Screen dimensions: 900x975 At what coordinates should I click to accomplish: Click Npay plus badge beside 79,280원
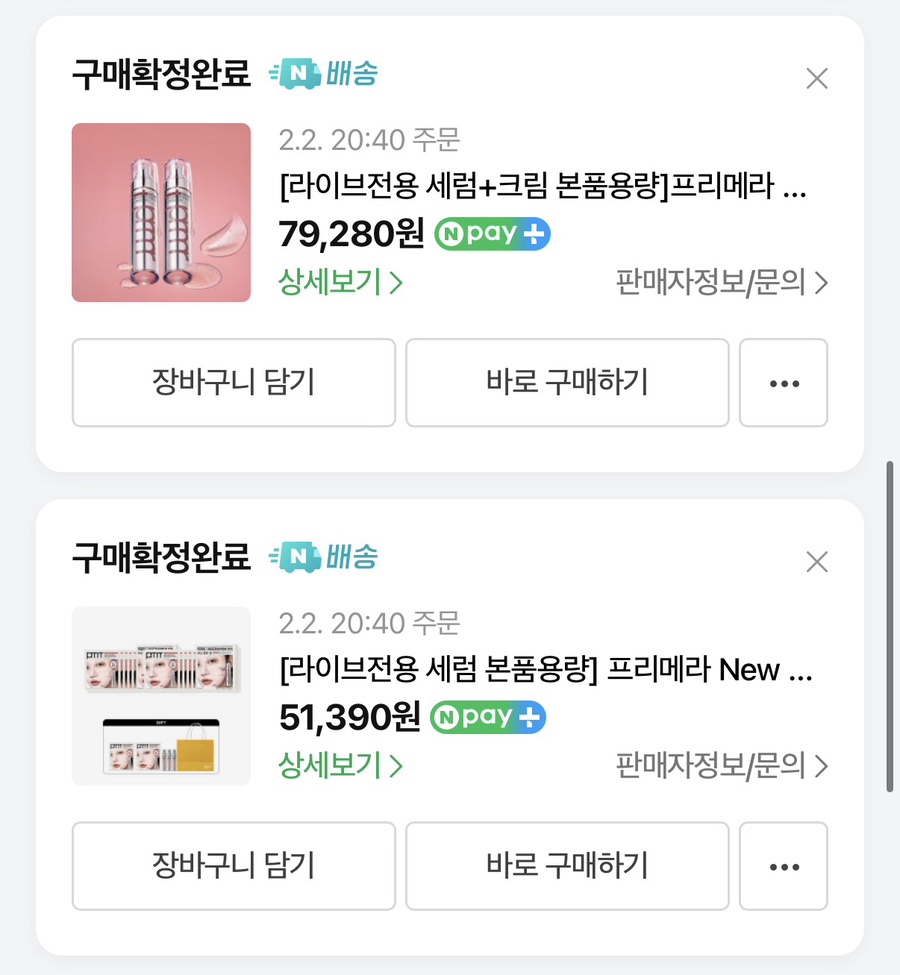click(492, 234)
